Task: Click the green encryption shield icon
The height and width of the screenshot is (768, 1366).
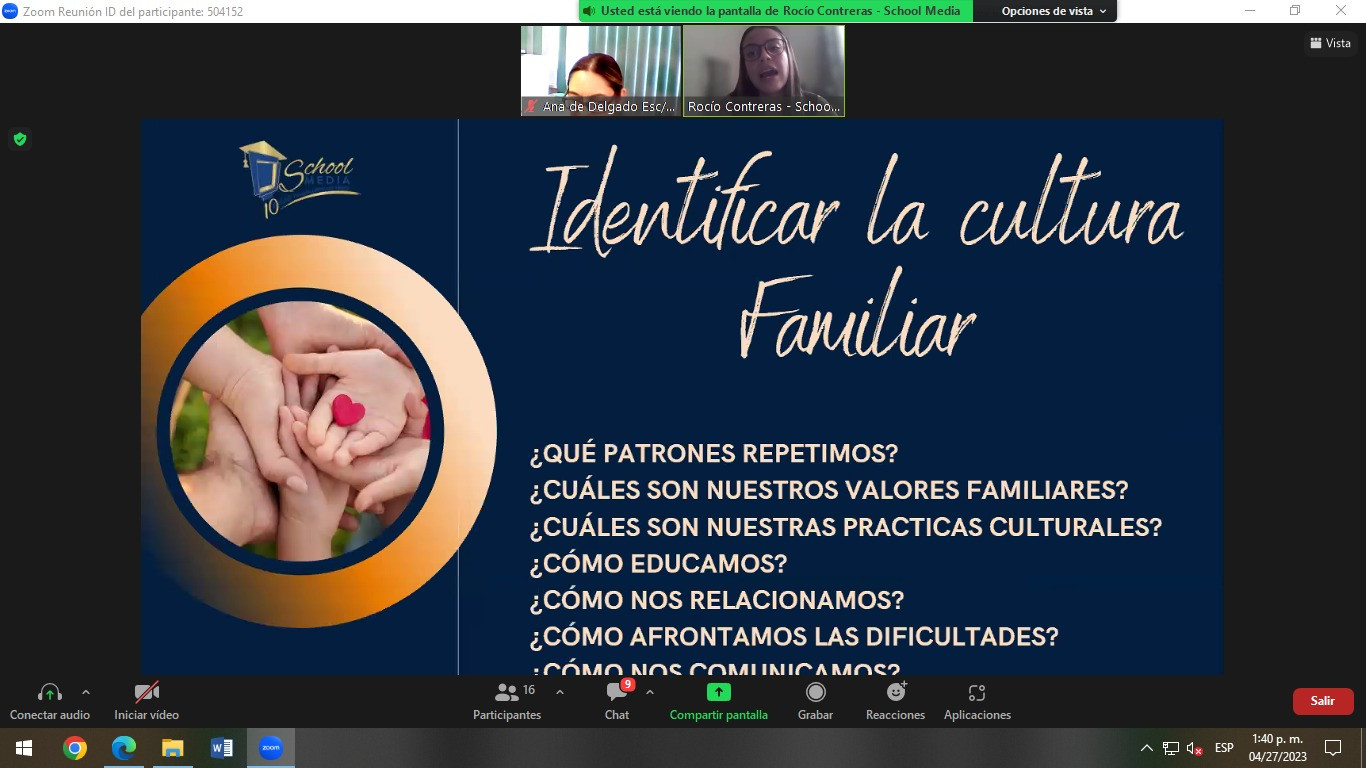Action: pos(20,139)
